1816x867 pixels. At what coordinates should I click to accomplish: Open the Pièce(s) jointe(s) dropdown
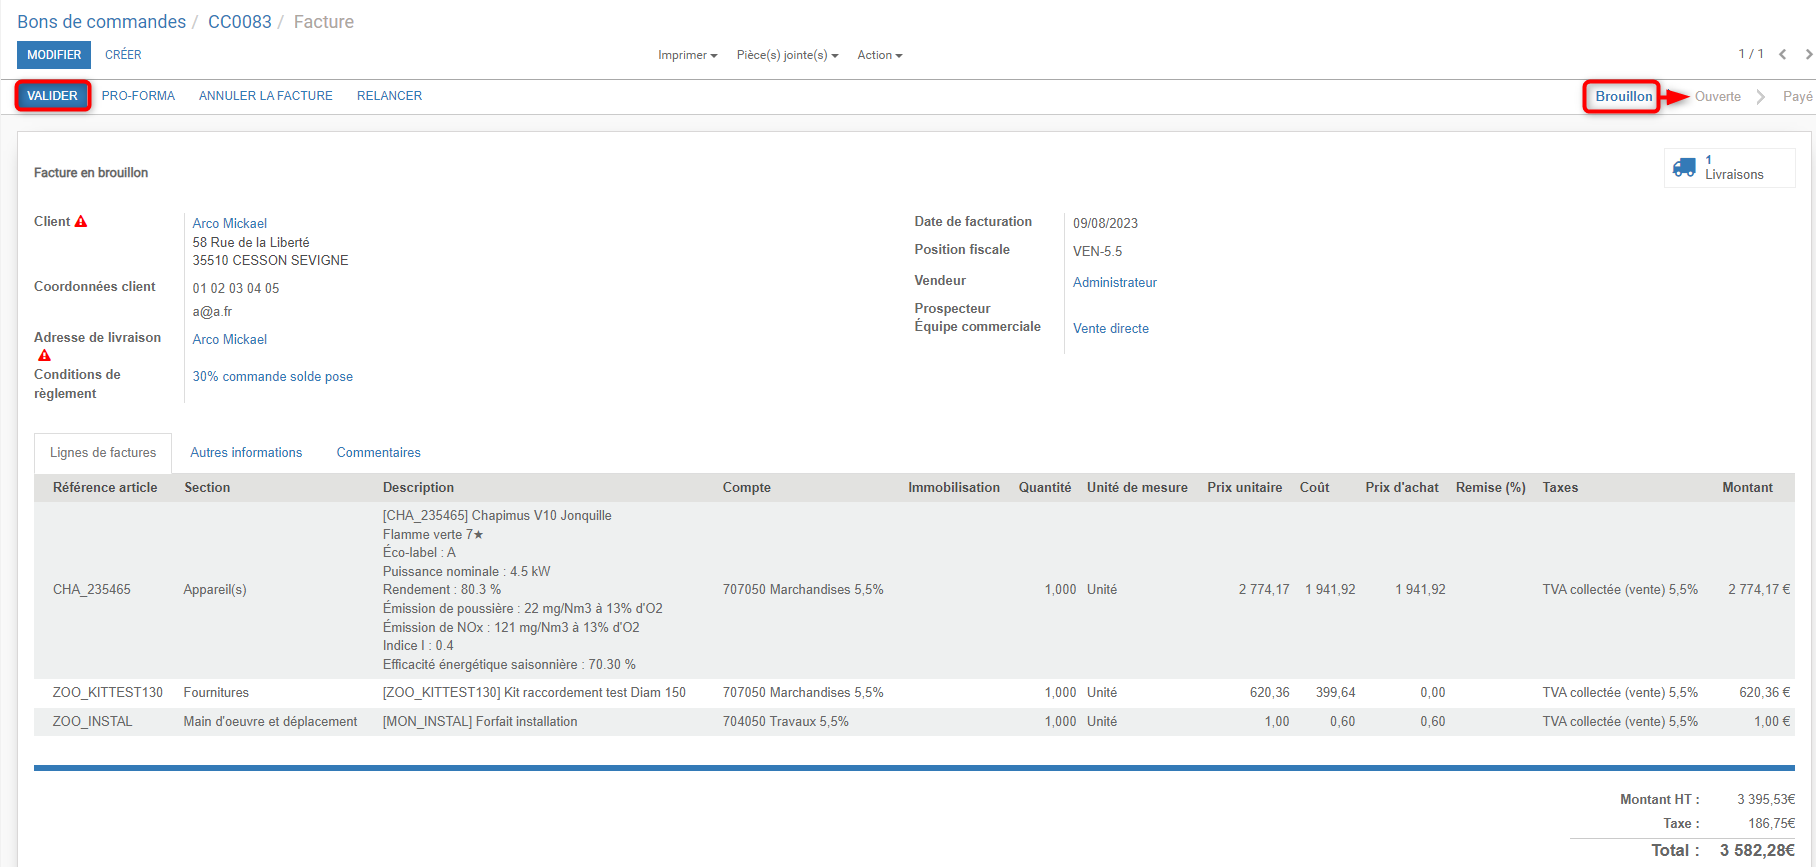tap(788, 55)
